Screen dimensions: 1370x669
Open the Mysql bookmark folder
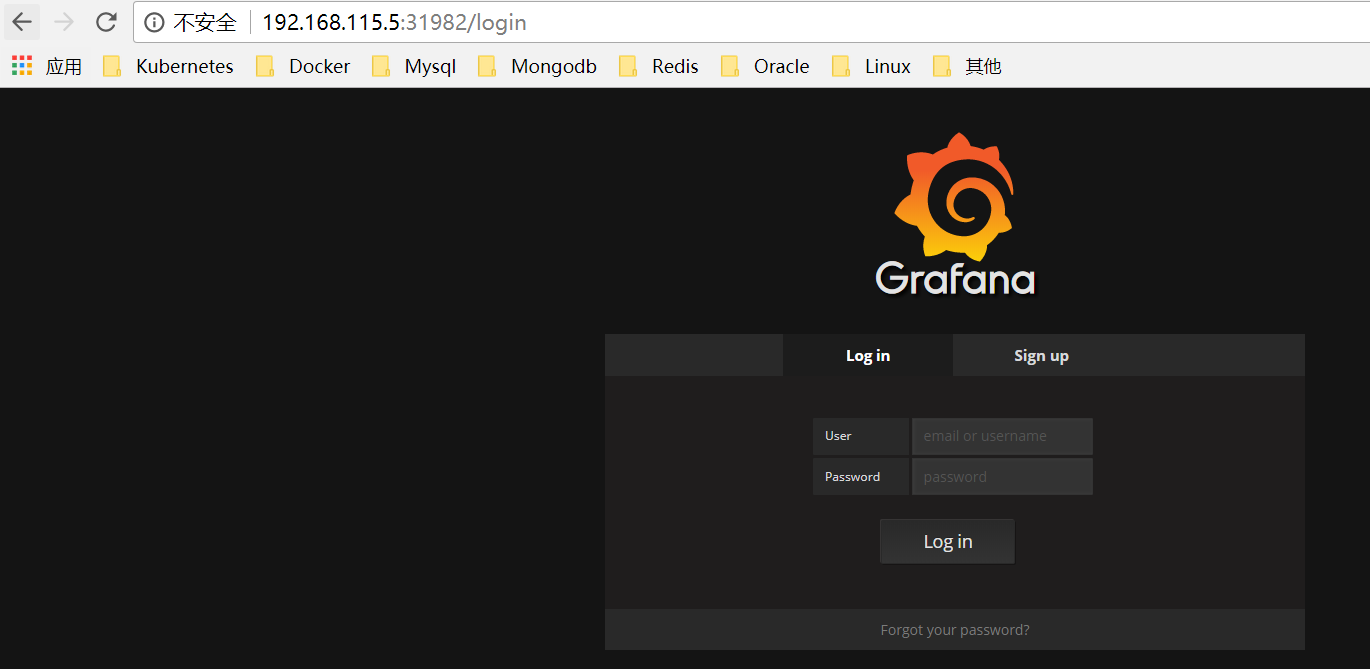[414, 66]
